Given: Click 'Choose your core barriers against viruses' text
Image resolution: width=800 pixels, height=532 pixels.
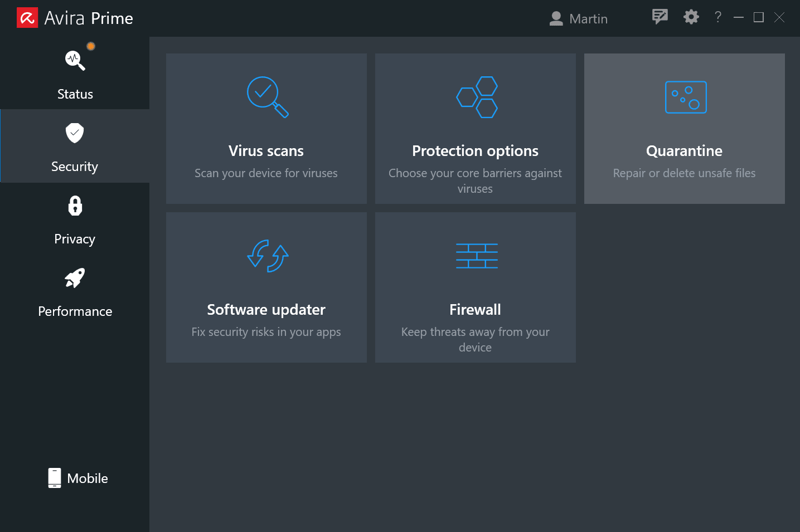Looking at the screenshot, I should click(475, 181).
